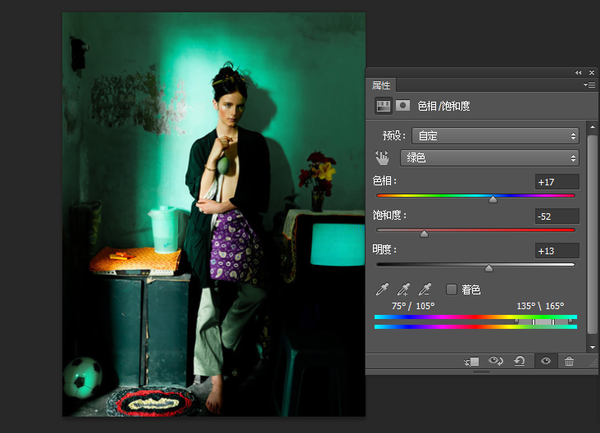The width and height of the screenshot is (600, 433).
Task: Collapse the panel with double-arrow icon
Action: tap(578, 72)
